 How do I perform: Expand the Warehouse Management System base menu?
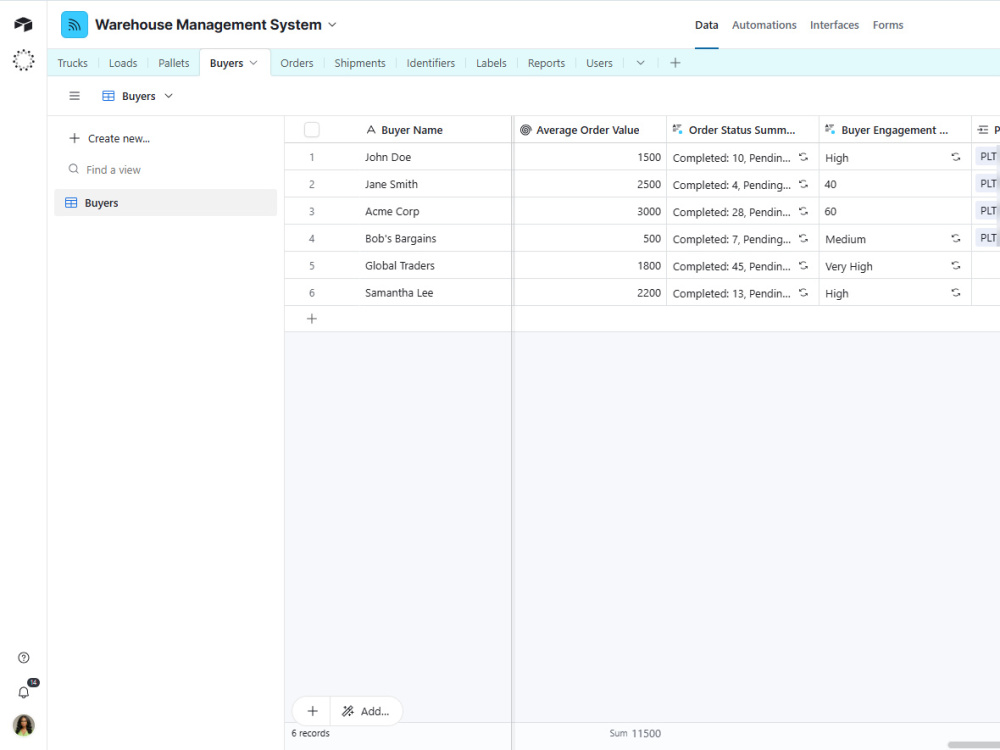coord(332,25)
